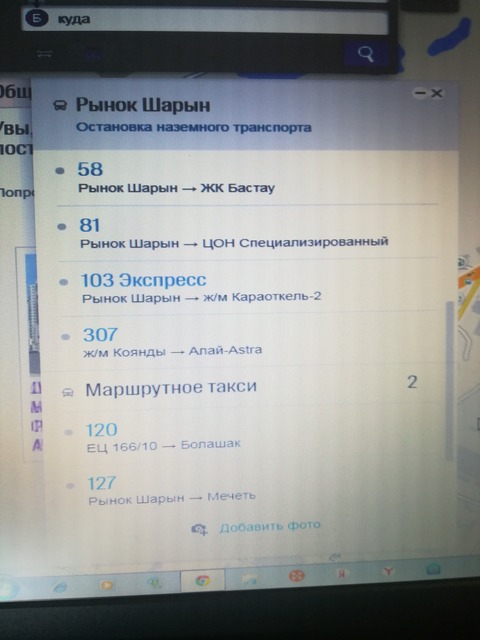Click the card's vertical scrollbar
Viewport: 480px width, 640px height.
click(x=449, y=380)
